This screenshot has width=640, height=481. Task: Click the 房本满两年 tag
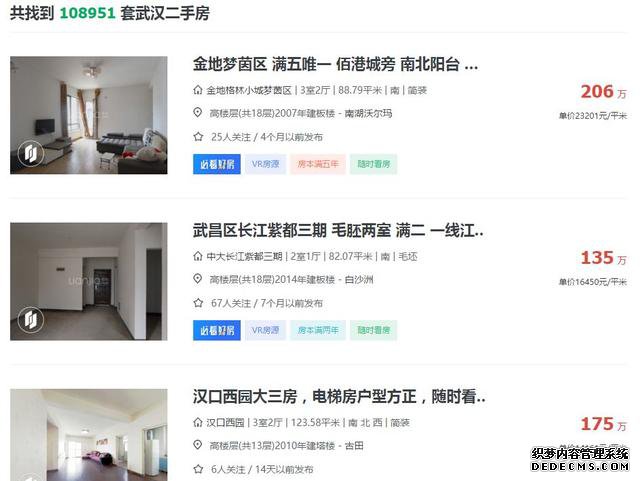click(318, 330)
